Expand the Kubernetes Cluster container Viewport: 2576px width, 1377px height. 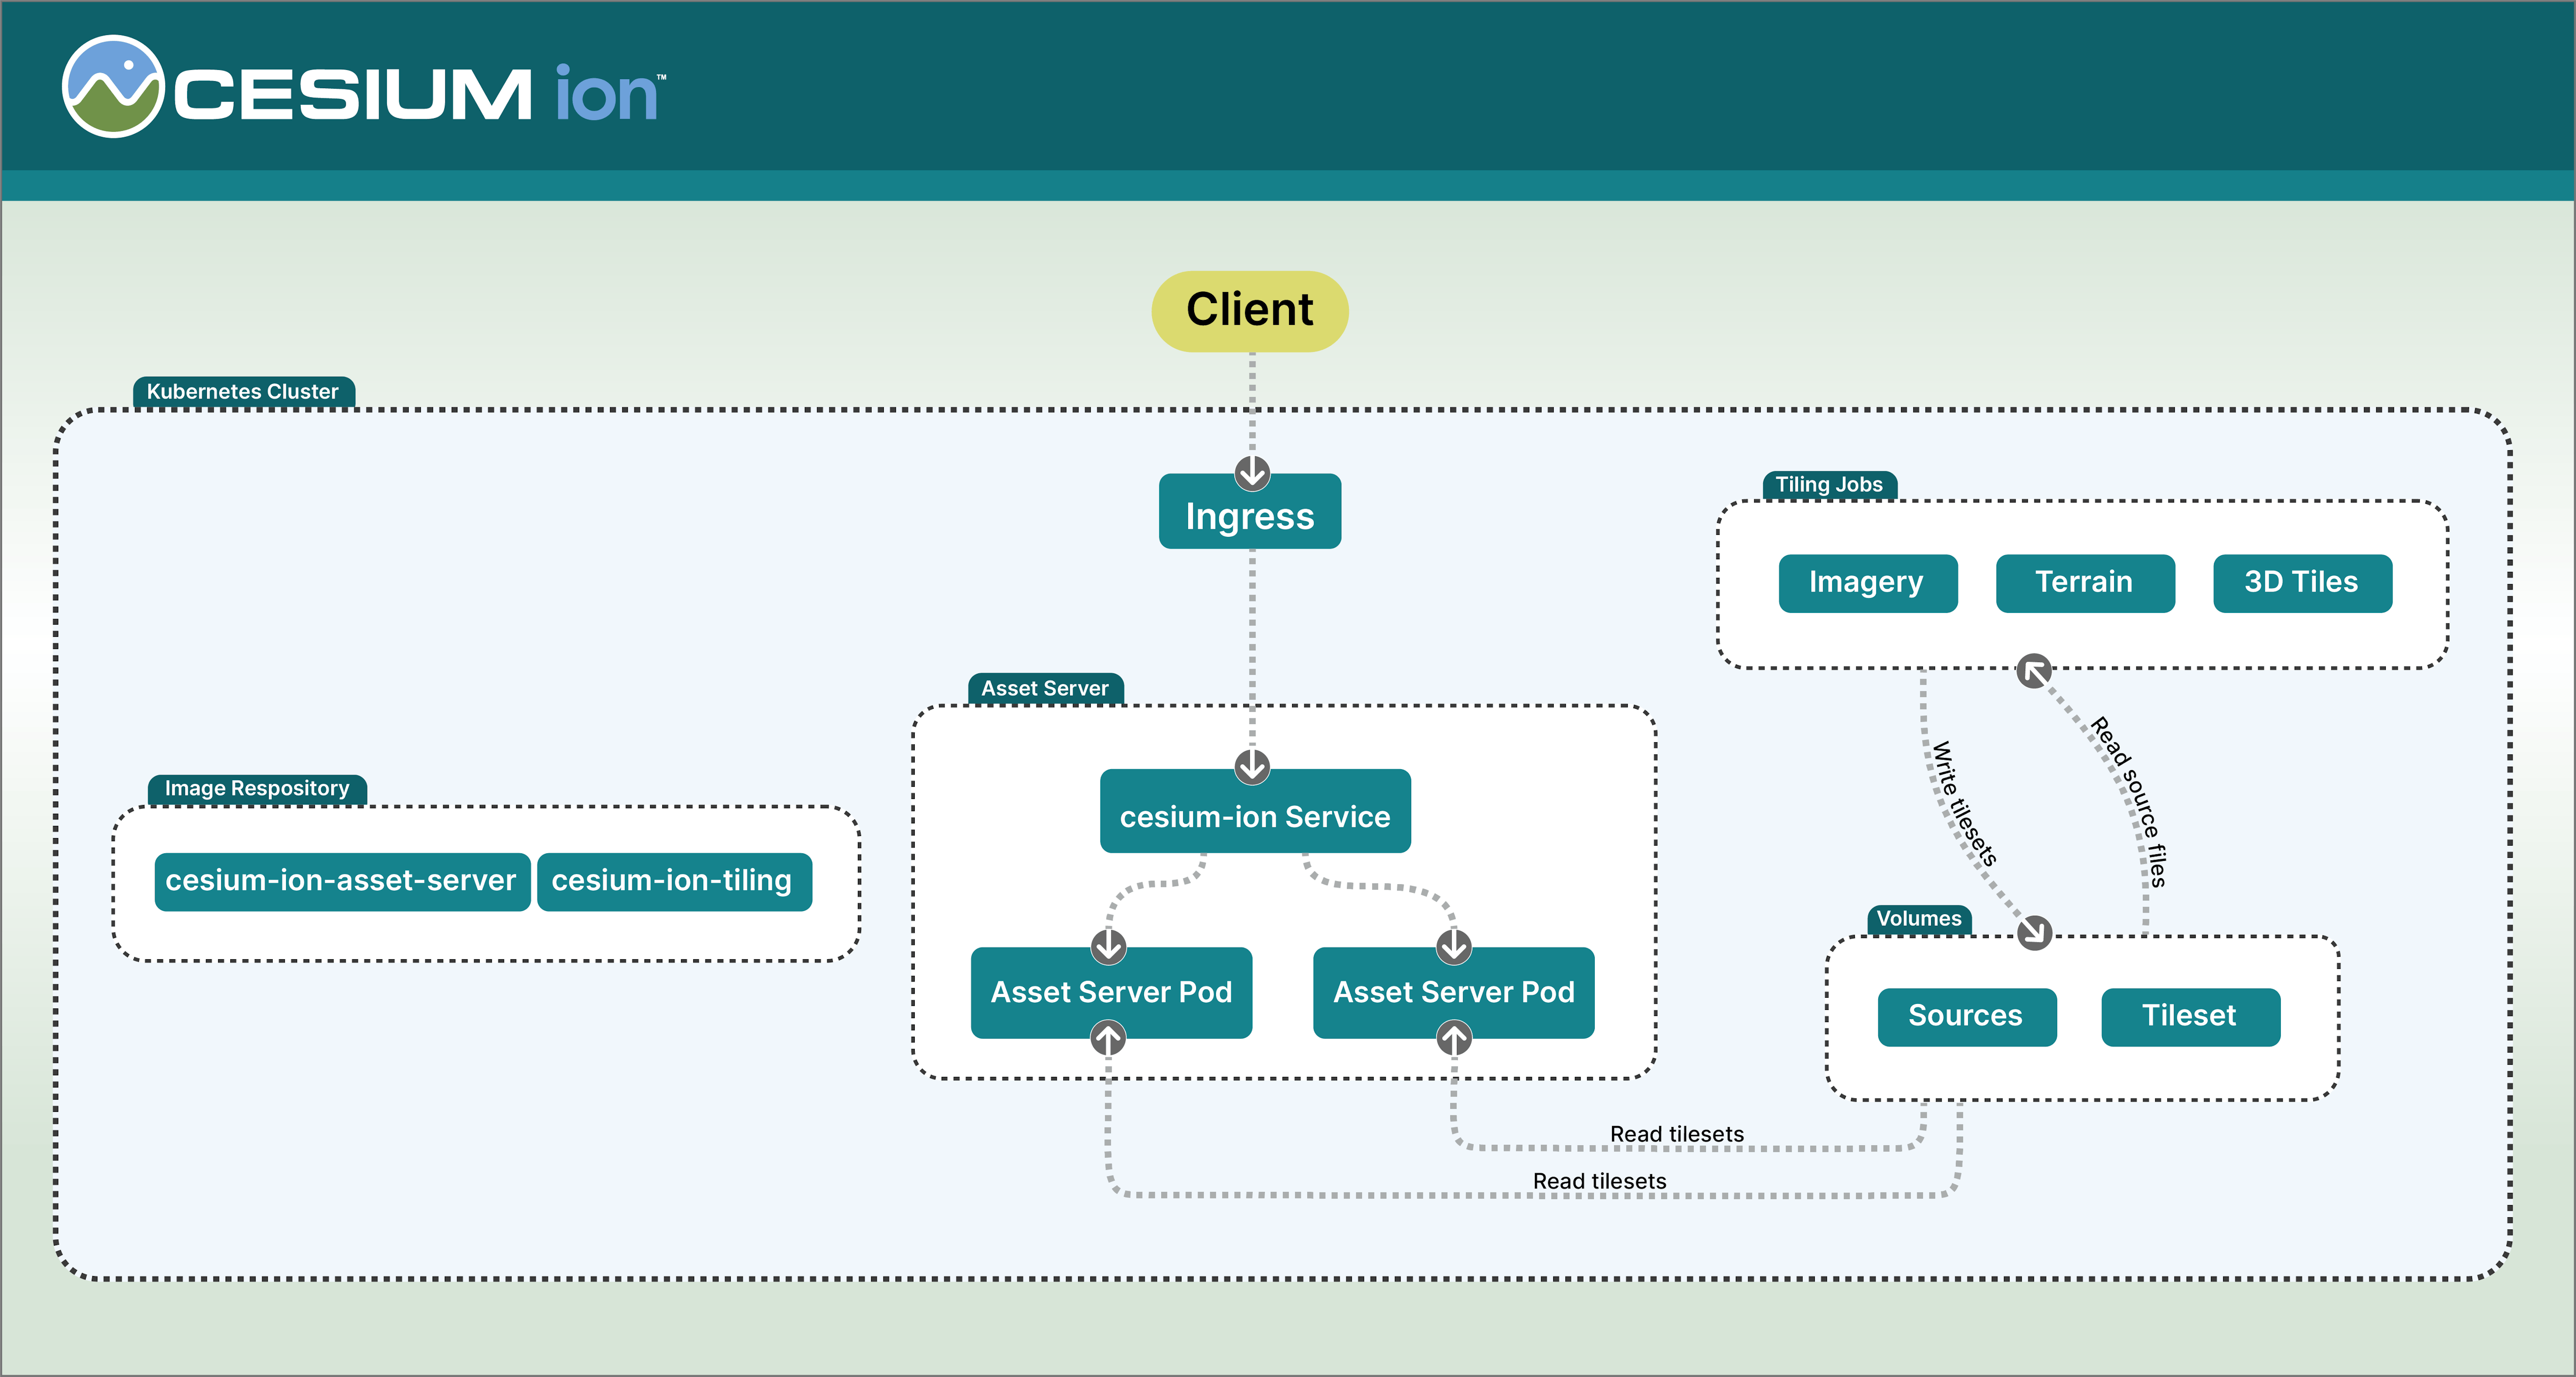[x=243, y=391]
